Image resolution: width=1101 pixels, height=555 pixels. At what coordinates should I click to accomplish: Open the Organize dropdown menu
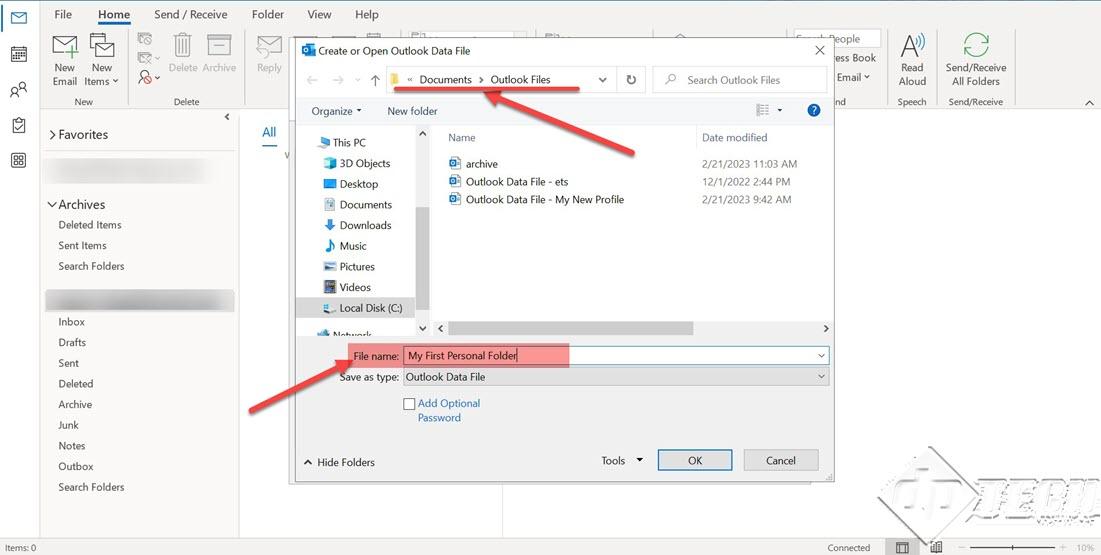(x=336, y=111)
